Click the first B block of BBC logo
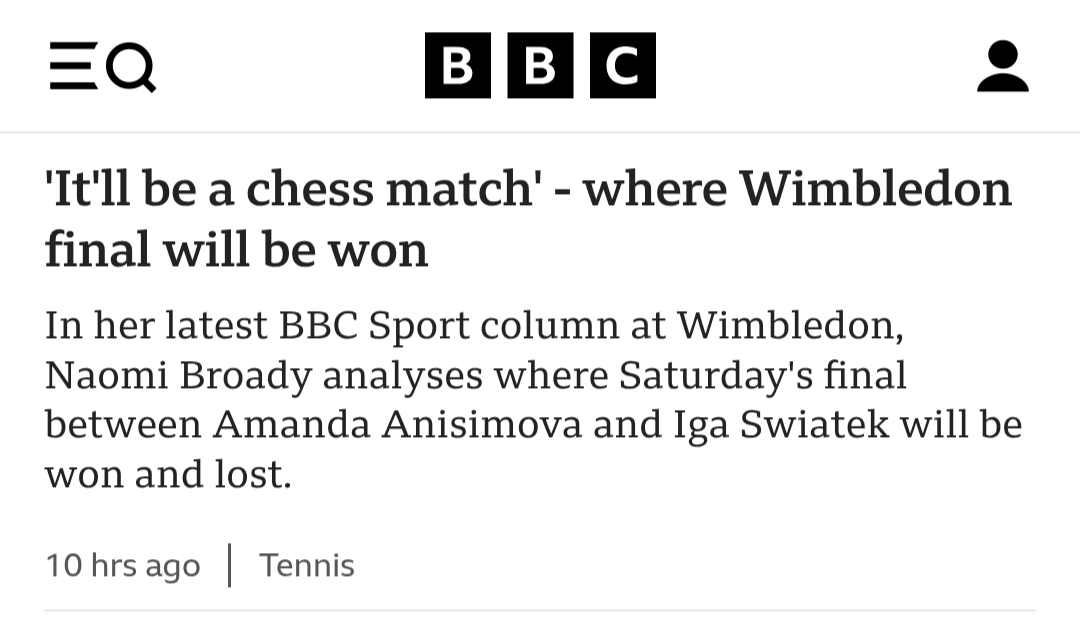The image size is (1080, 630). 458,66
